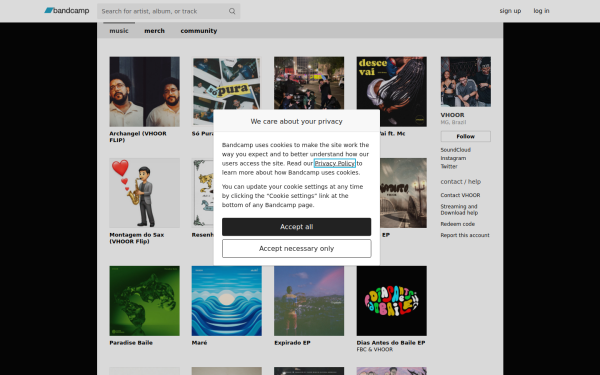Viewport: 600px width, 375px height.
Task: Open the Archangel (VHOOR FLIP) album cover
Action: tap(144, 92)
